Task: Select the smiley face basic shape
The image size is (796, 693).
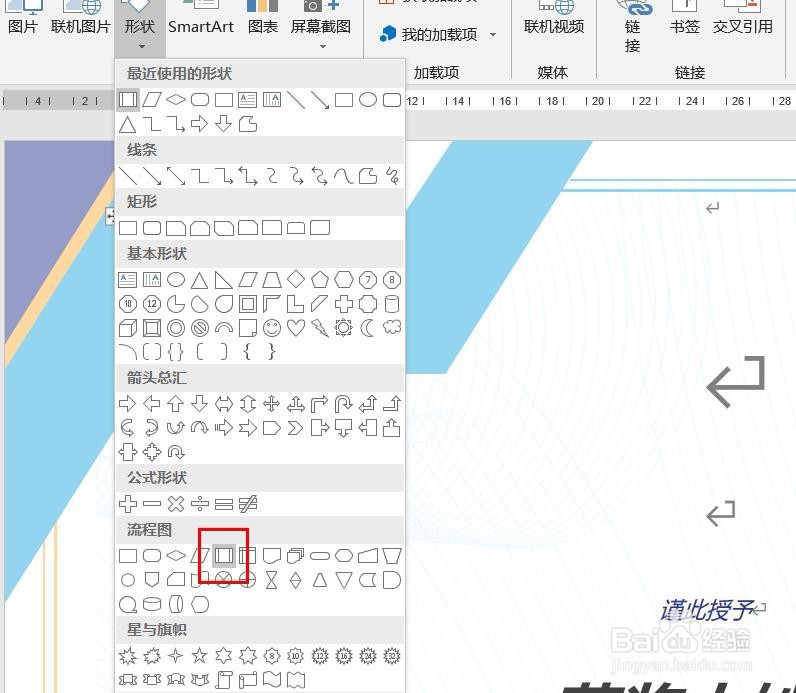Action: pos(272,328)
